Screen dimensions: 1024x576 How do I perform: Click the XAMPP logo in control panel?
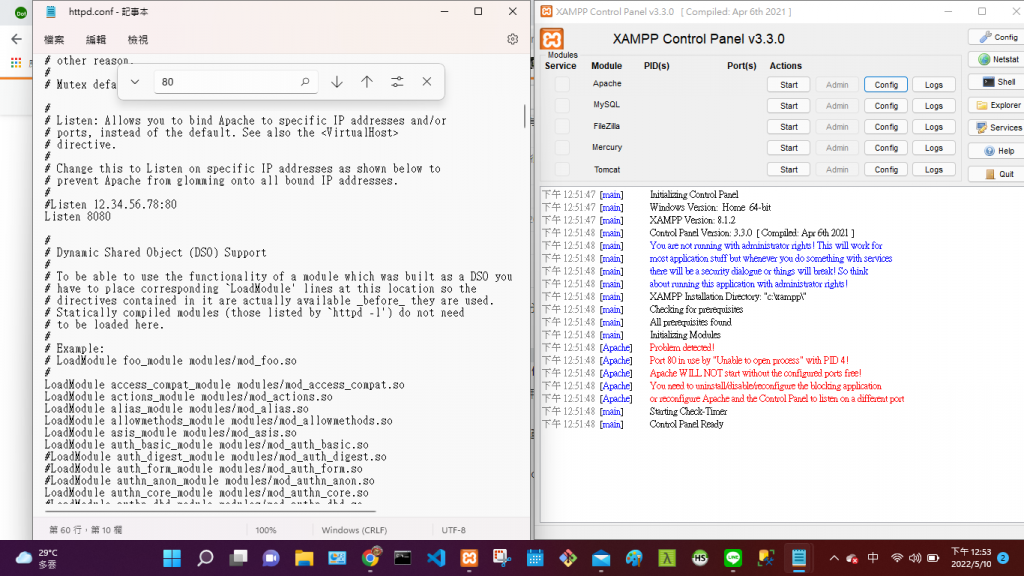(x=552, y=39)
